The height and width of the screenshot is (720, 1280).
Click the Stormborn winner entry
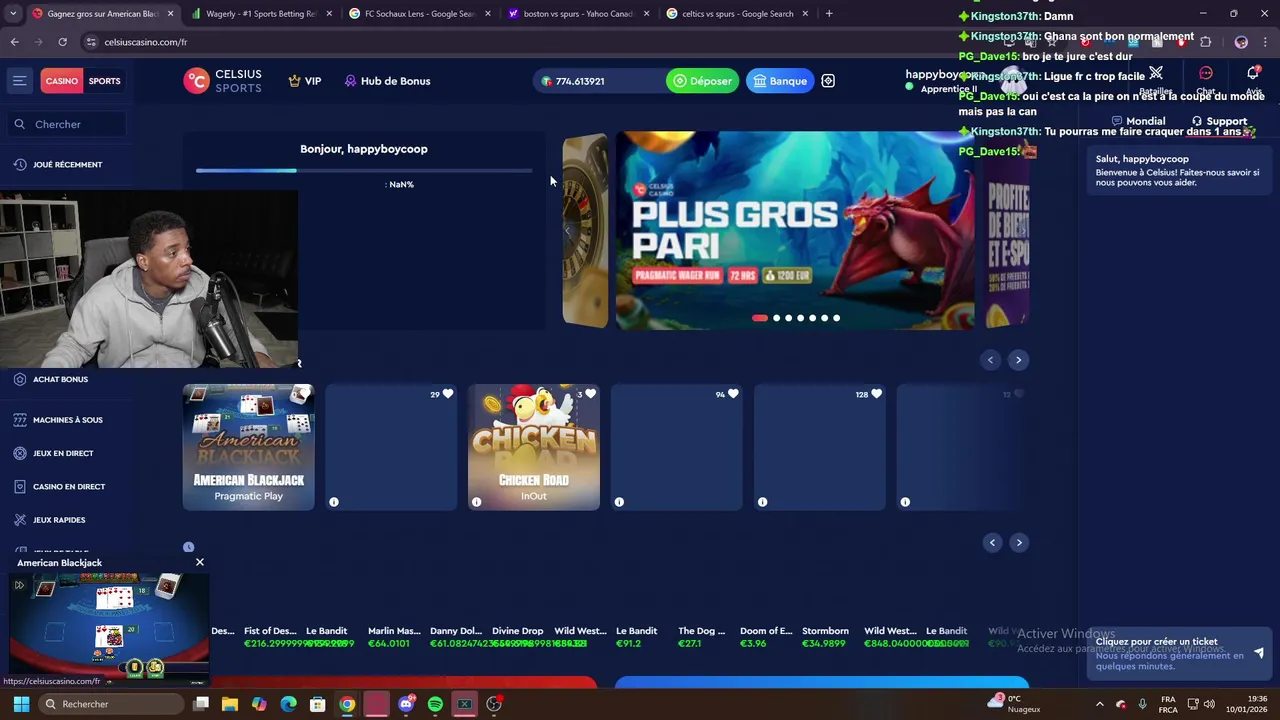(x=825, y=637)
